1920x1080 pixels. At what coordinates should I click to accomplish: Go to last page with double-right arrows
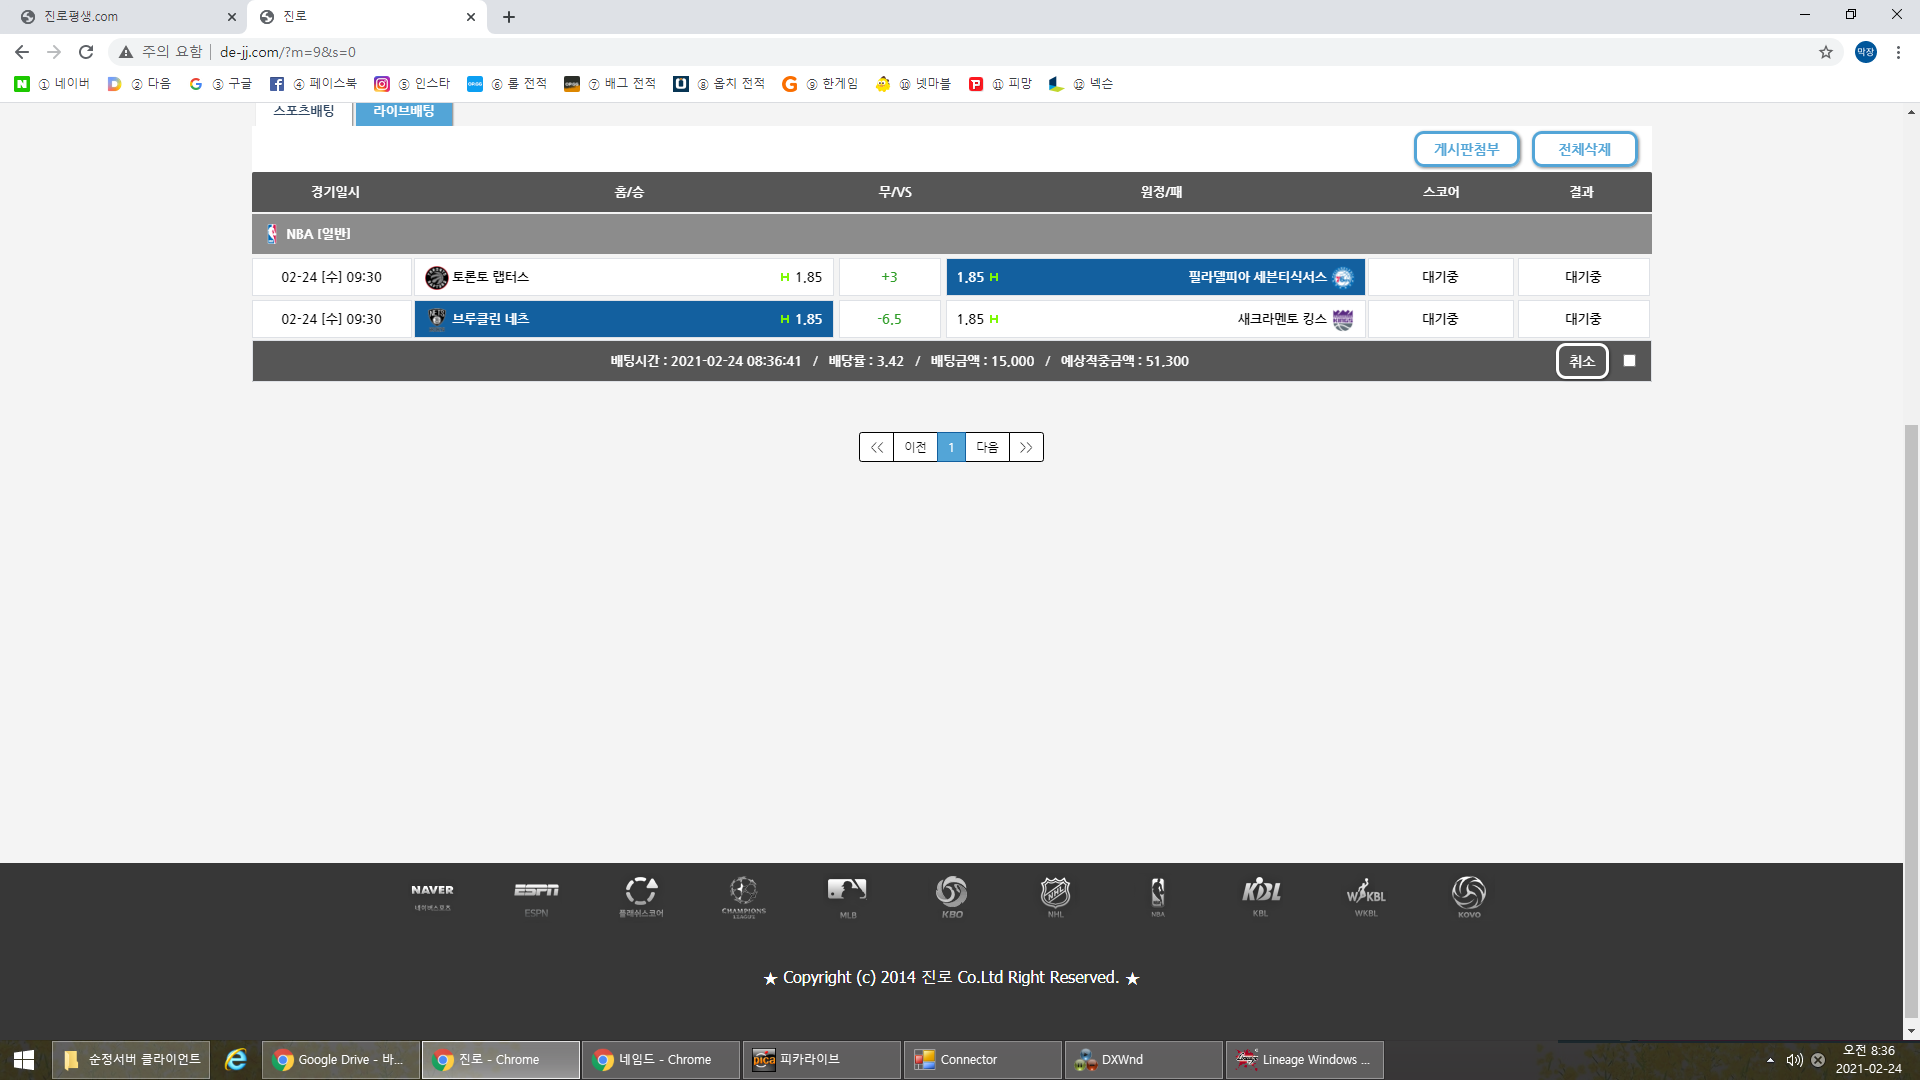1026,447
